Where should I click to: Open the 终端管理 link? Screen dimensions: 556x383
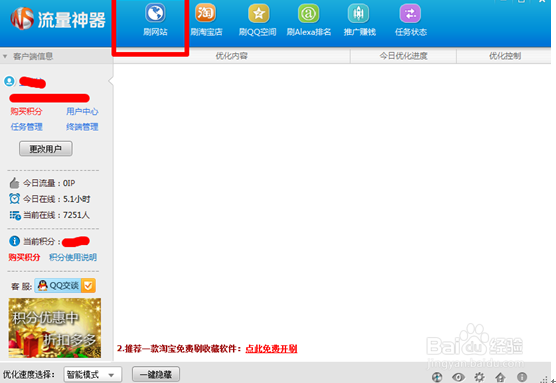(82, 127)
